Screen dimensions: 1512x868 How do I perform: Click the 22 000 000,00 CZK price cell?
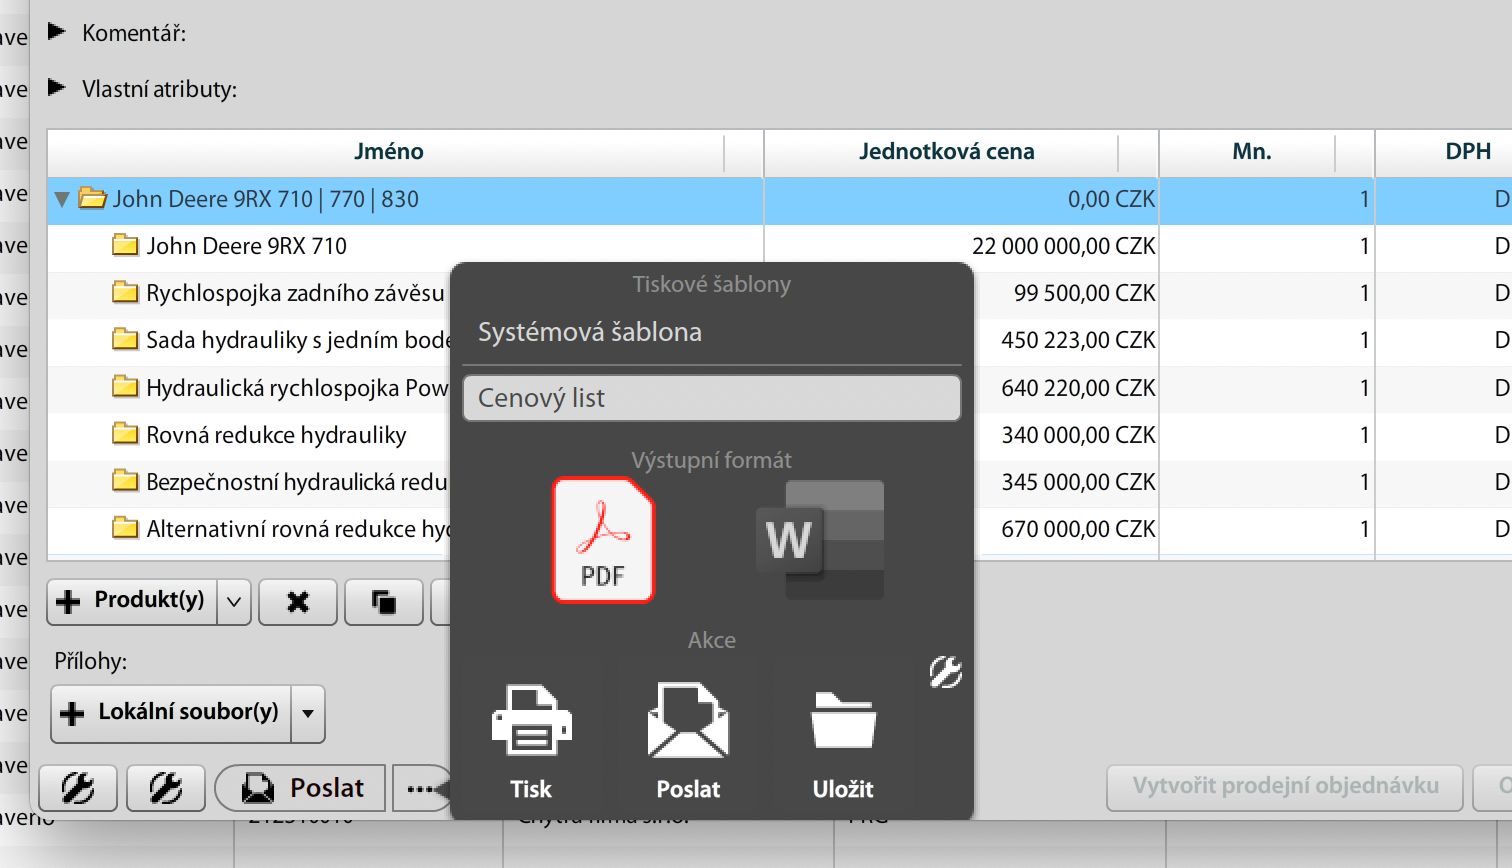click(1063, 246)
